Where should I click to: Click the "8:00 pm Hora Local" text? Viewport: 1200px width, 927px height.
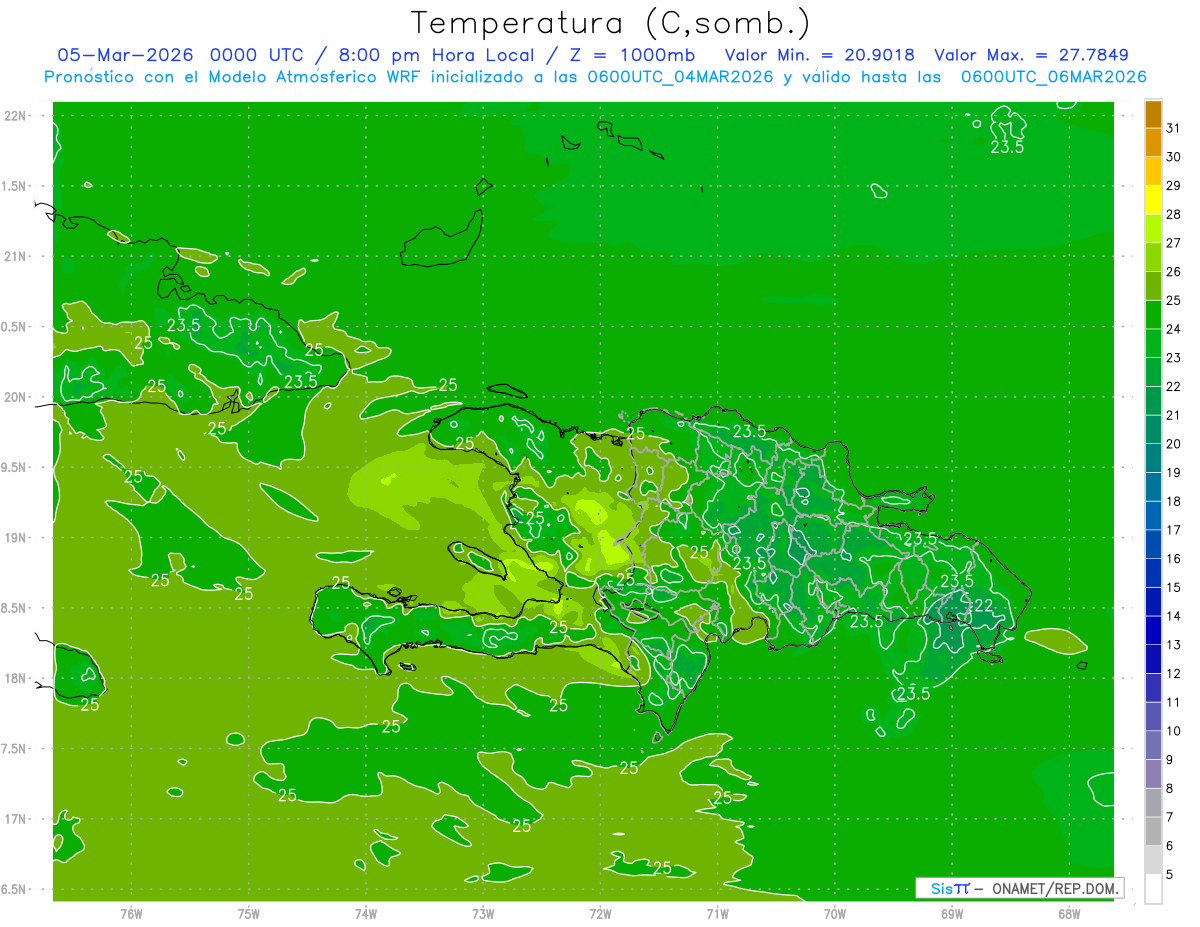[x=440, y=55]
